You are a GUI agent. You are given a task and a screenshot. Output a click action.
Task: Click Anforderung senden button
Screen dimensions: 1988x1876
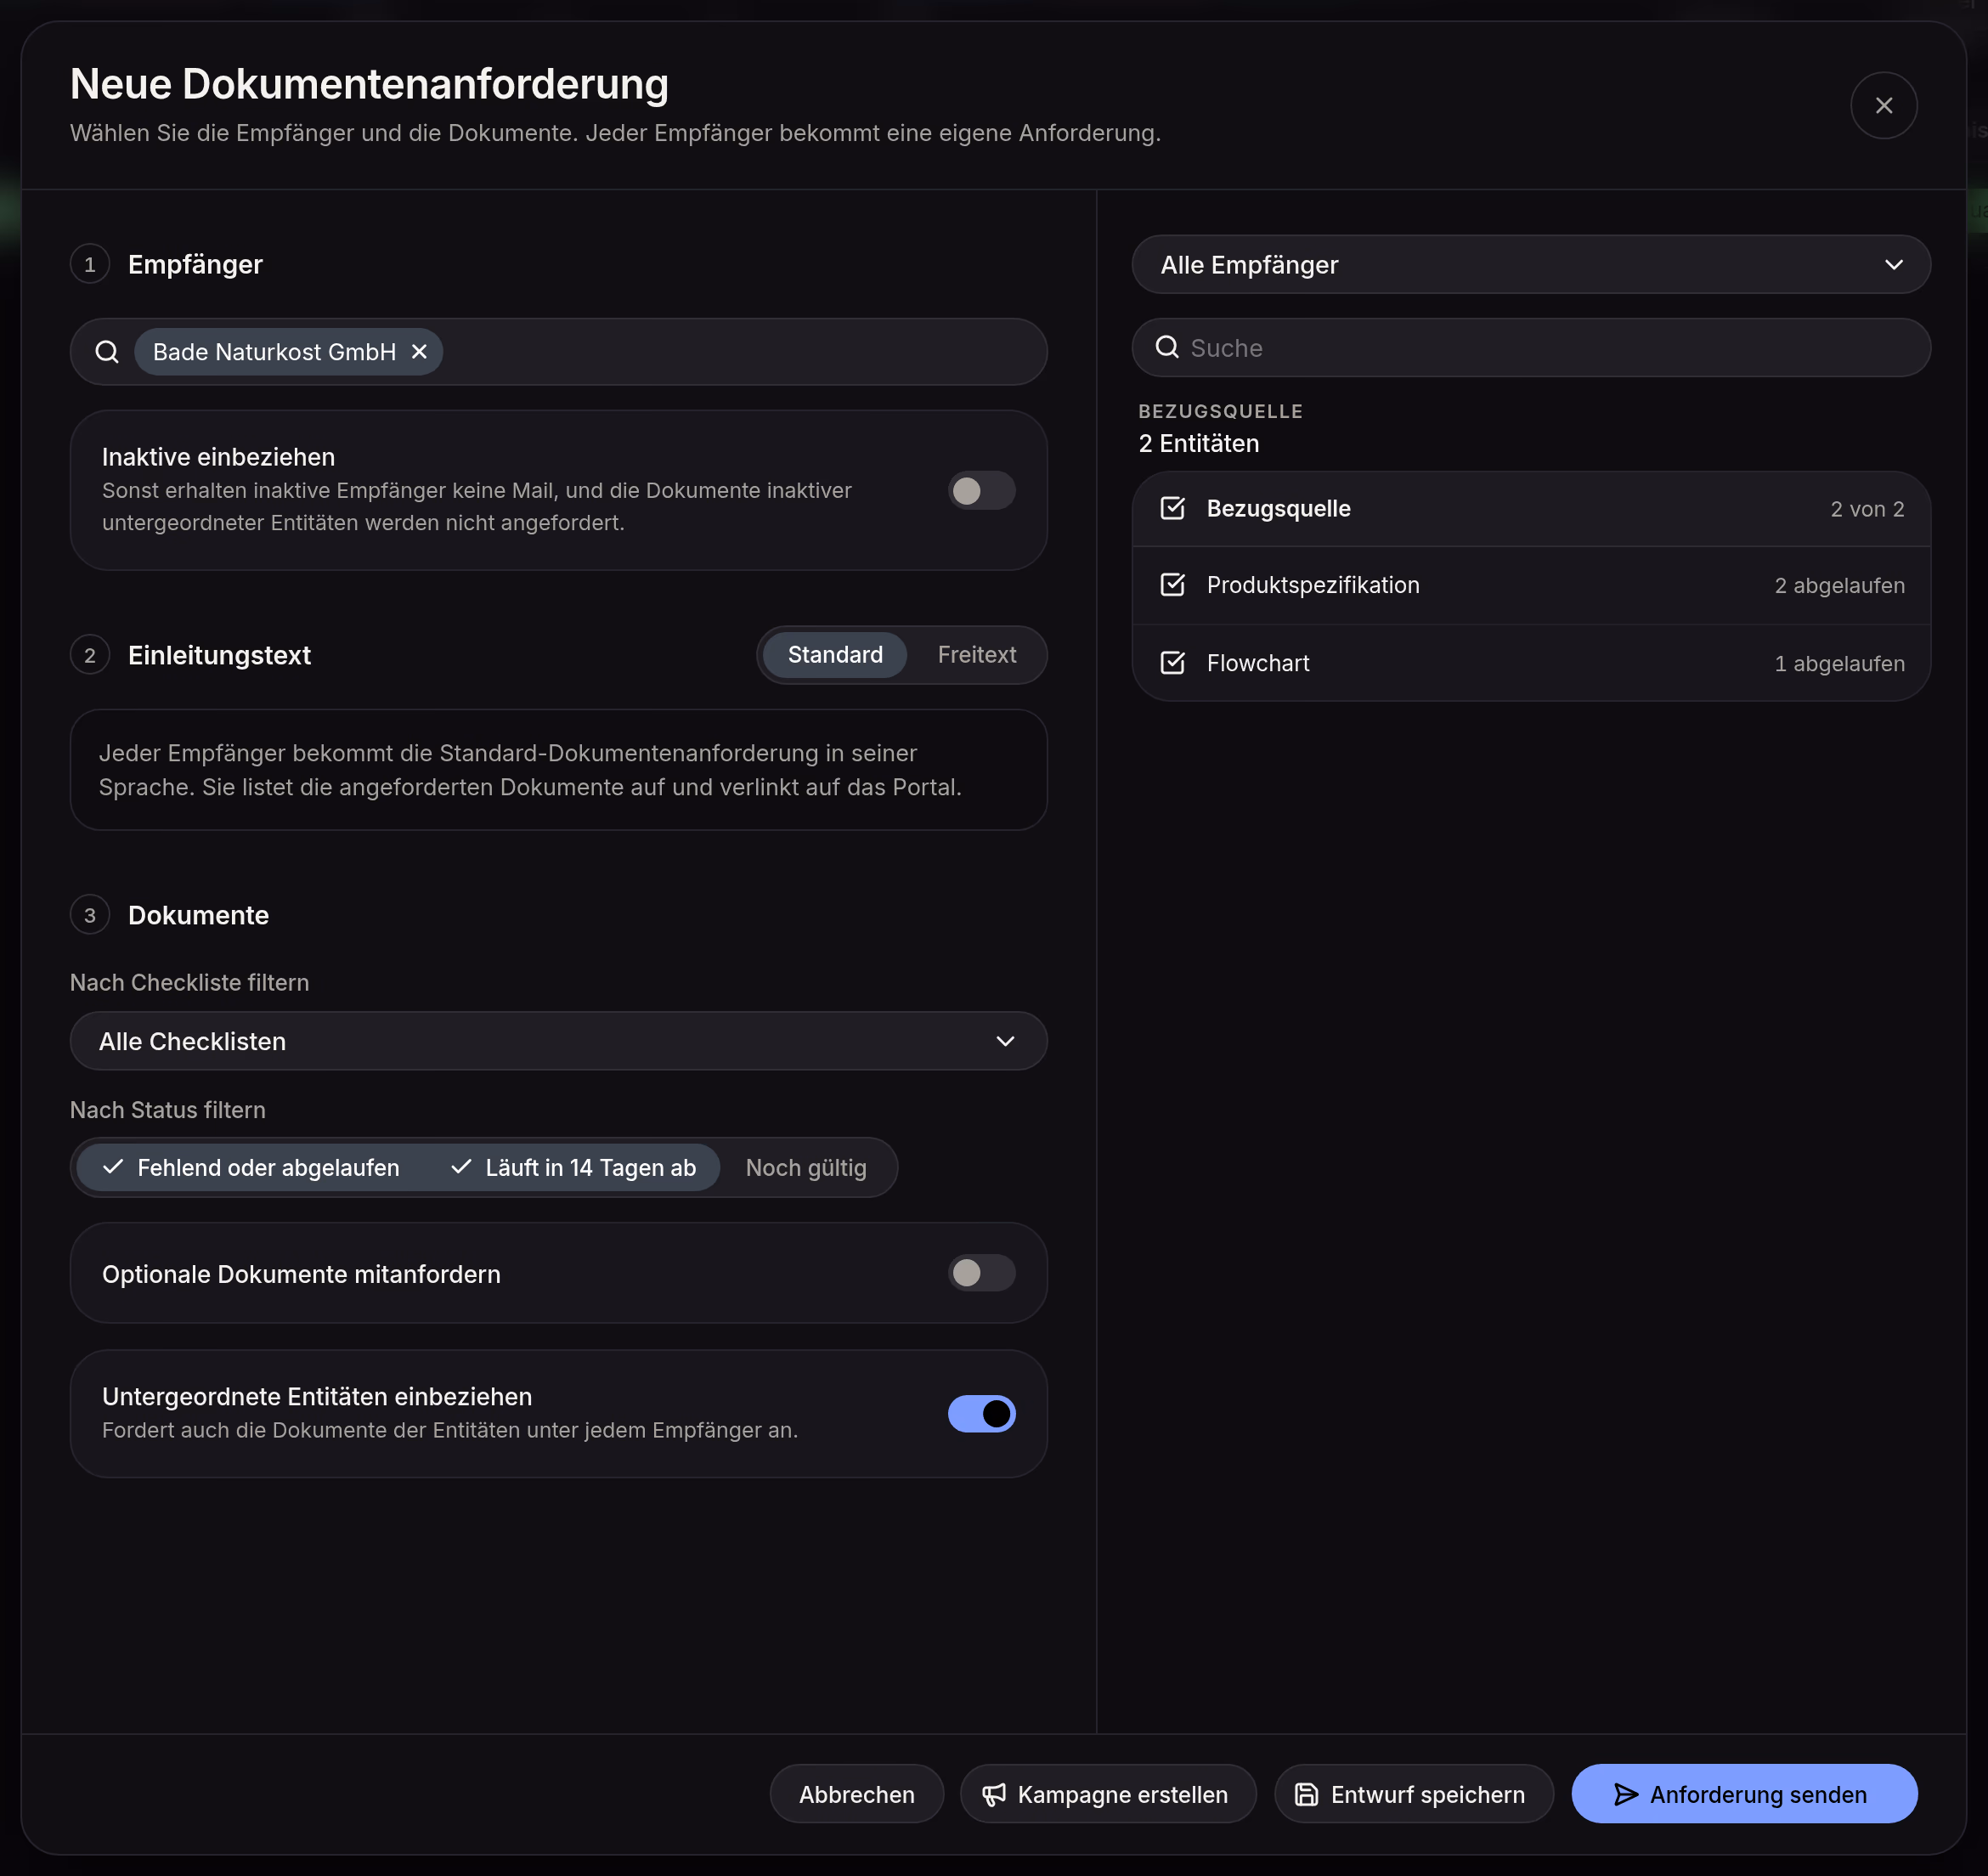(1743, 1794)
